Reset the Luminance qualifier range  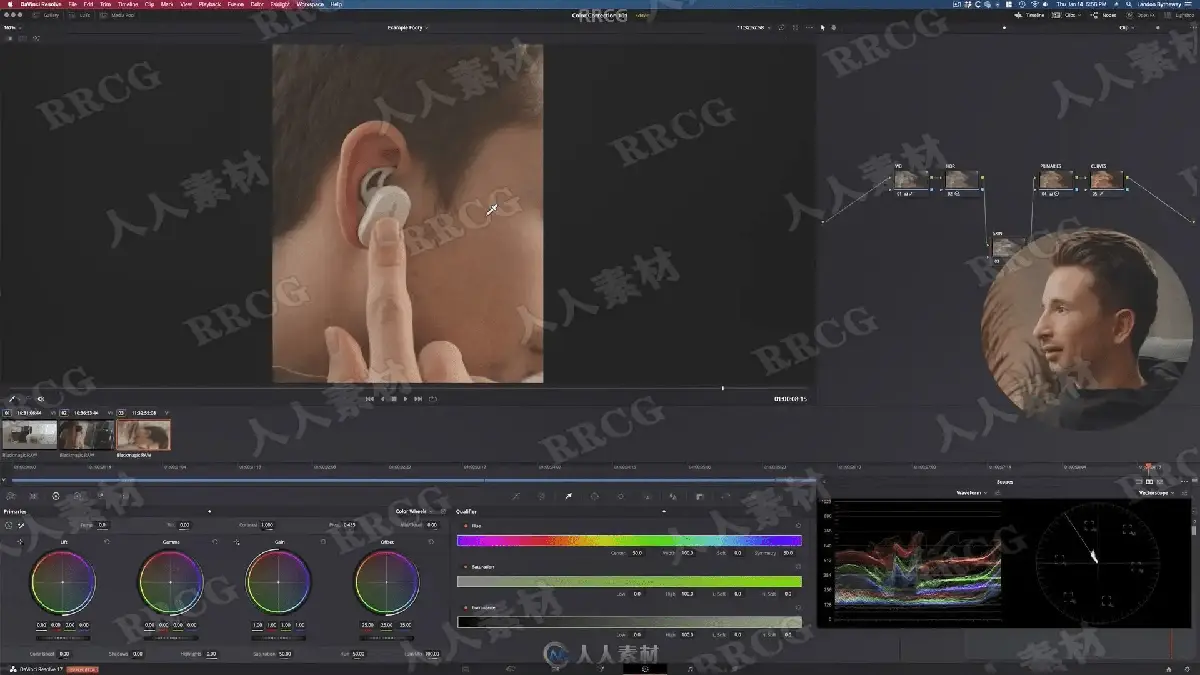coord(798,608)
